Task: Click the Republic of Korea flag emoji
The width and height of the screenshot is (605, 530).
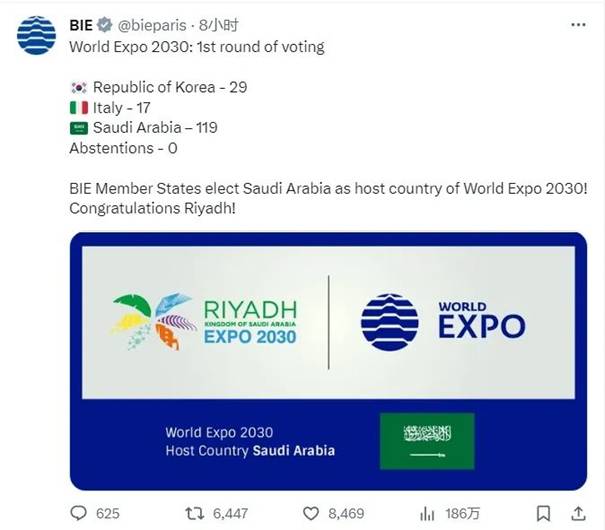Action: click(79, 88)
